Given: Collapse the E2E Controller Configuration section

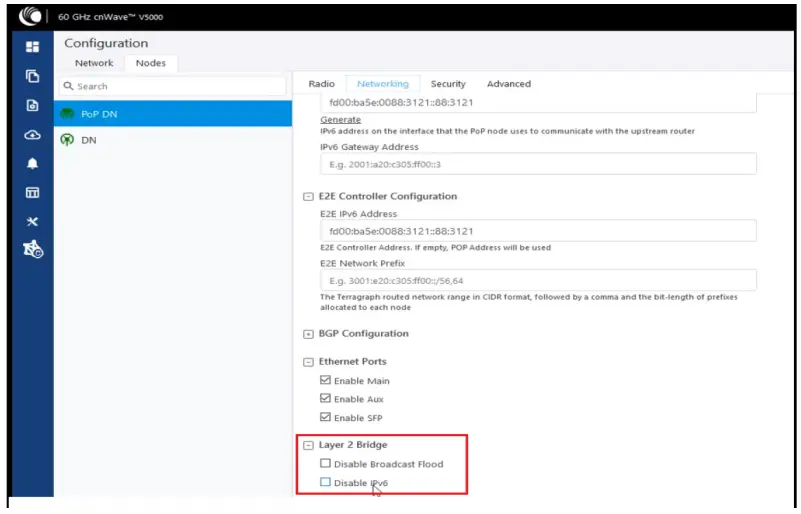Looking at the screenshot, I should [308, 197].
